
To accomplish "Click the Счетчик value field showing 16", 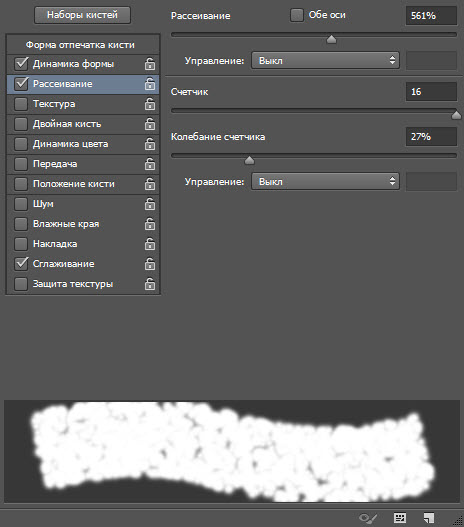I will click(x=431, y=91).
